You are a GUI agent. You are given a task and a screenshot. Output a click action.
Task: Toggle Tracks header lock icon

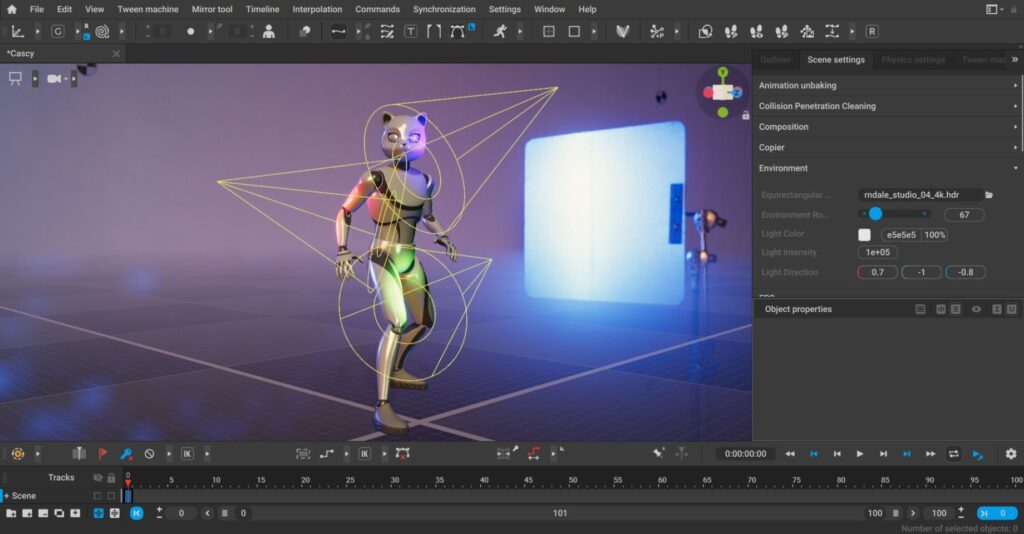point(111,478)
